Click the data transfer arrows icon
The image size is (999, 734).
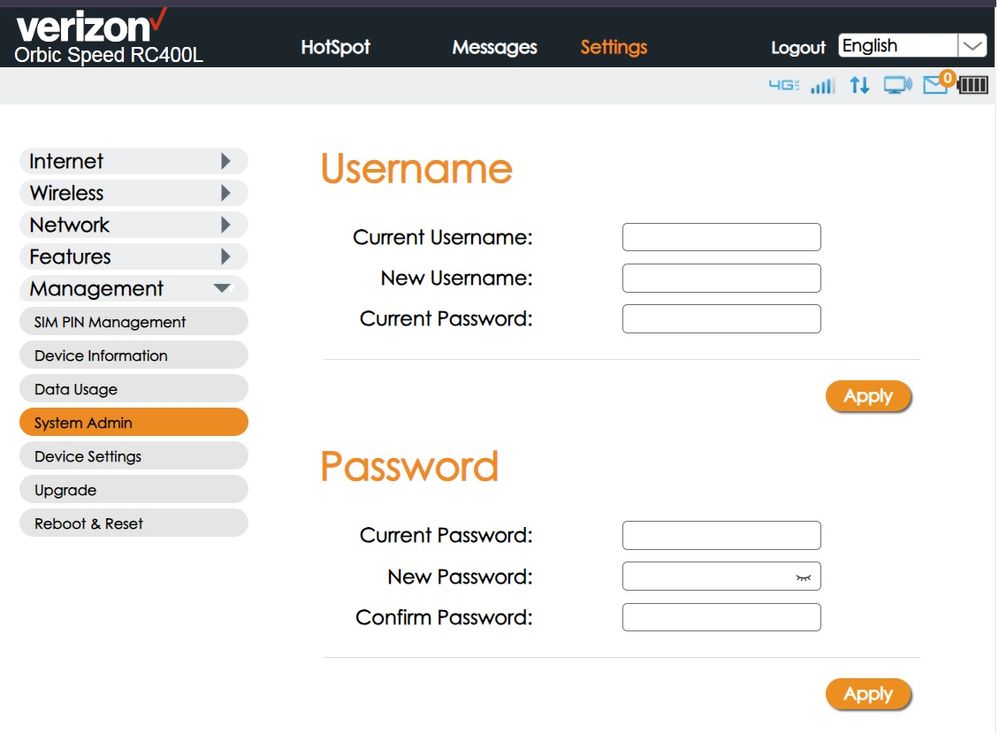pyautogui.click(x=859, y=85)
